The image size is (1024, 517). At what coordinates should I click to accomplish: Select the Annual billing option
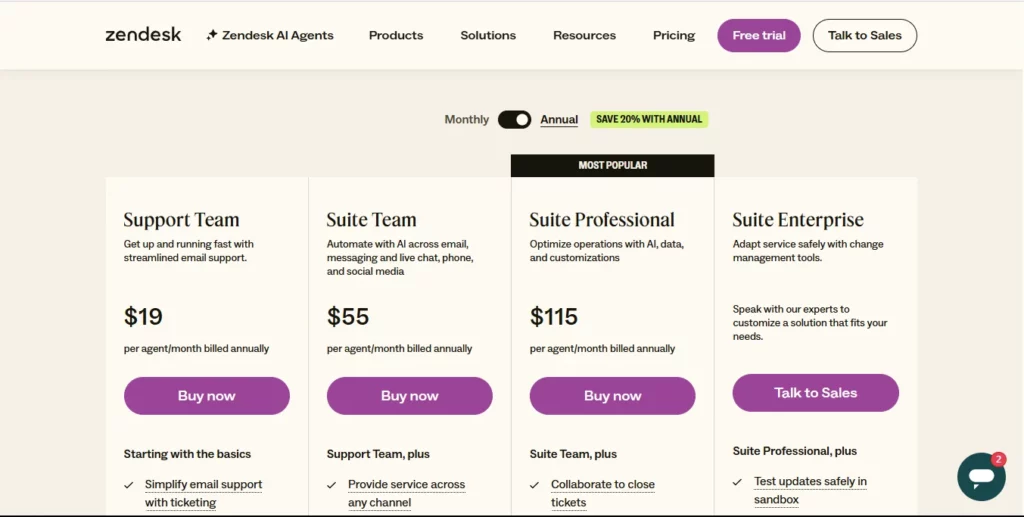559,120
